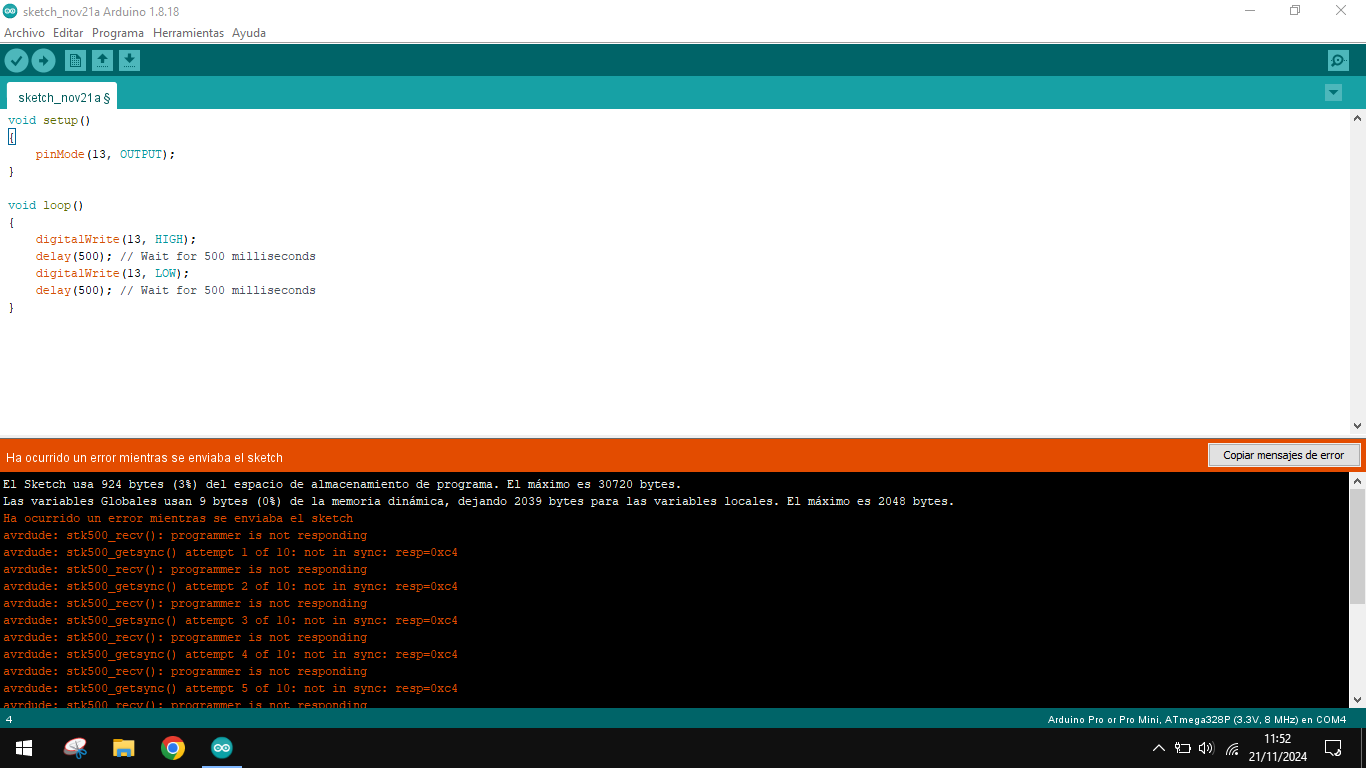Open the tab options dropdown arrow
1366x768 pixels.
pos(1333,93)
